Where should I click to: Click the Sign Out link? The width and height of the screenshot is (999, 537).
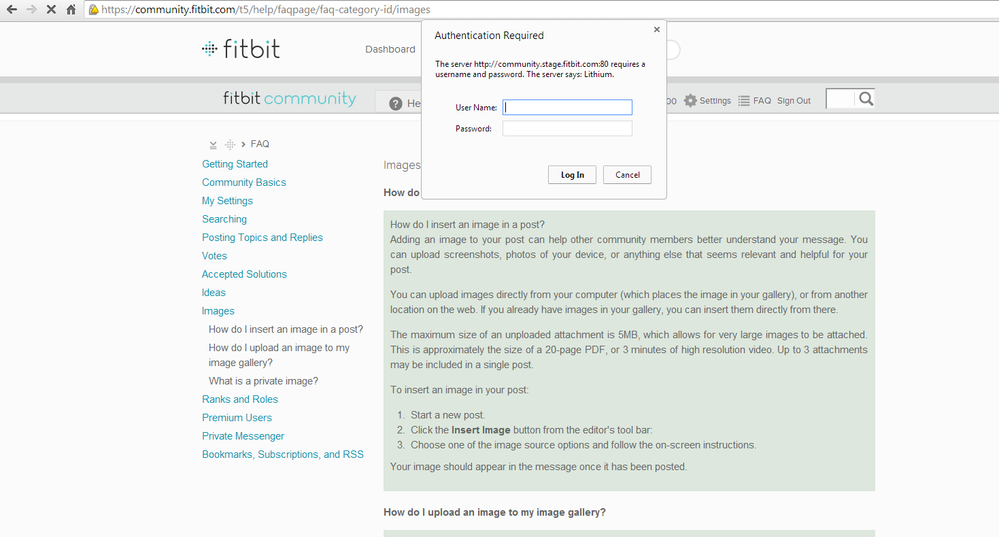[x=794, y=101]
